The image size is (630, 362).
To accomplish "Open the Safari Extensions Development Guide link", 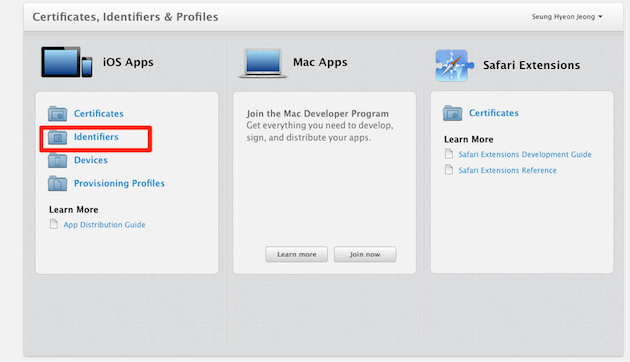I will (525, 154).
